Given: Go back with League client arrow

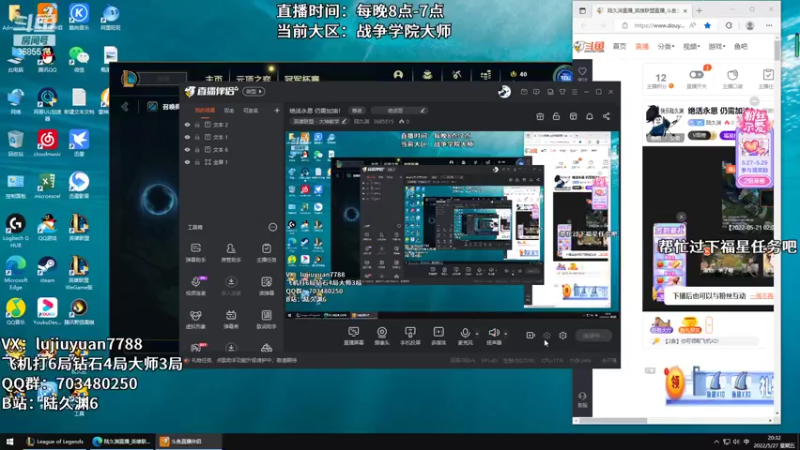Looking at the screenshot, I should (x=125, y=107).
